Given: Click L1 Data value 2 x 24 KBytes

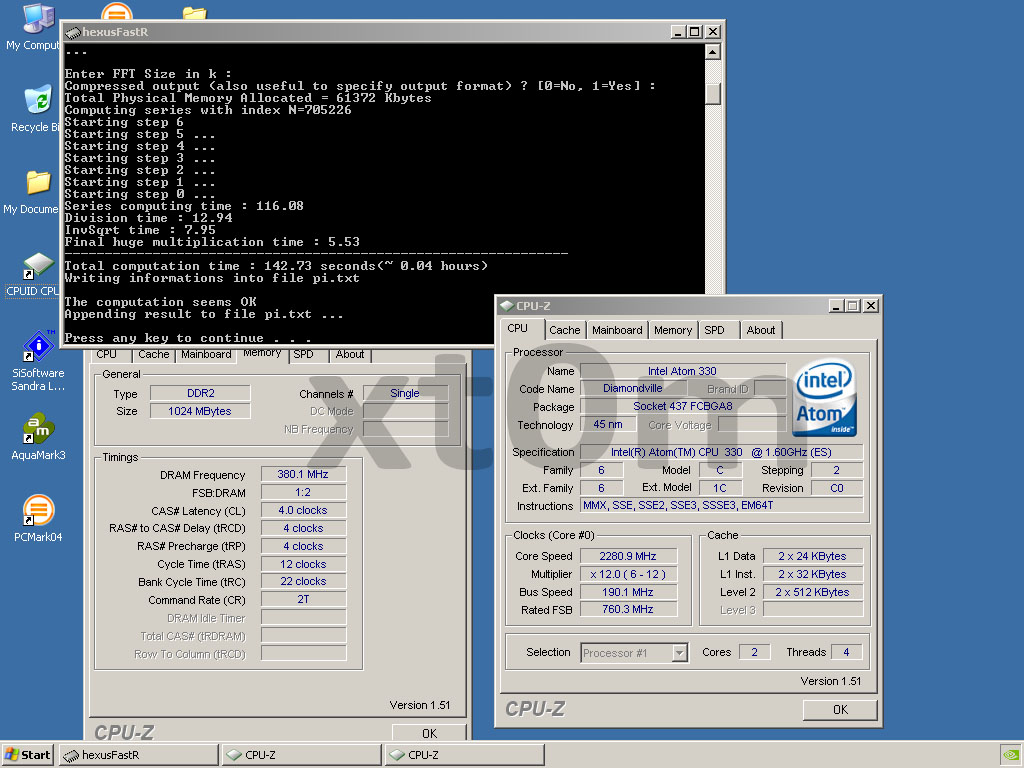Looking at the screenshot, I should (x=812, y=556).
